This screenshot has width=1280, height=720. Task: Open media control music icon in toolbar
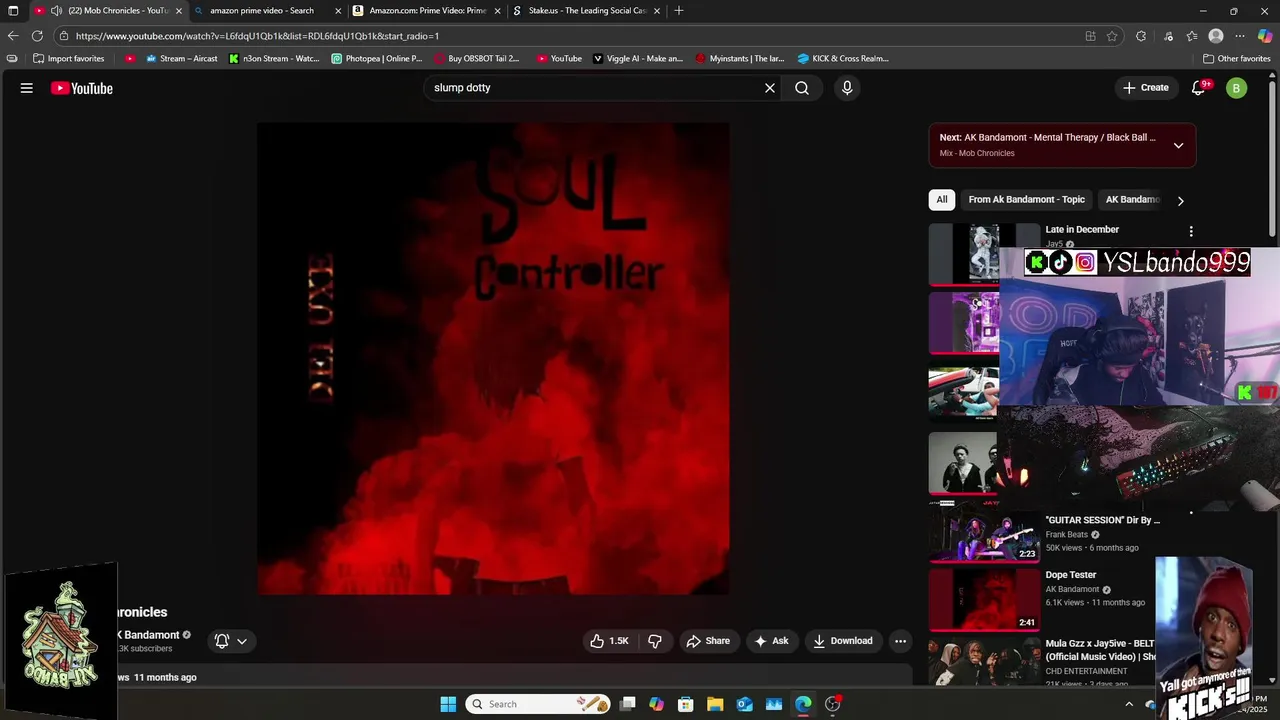pos(1168,36)
